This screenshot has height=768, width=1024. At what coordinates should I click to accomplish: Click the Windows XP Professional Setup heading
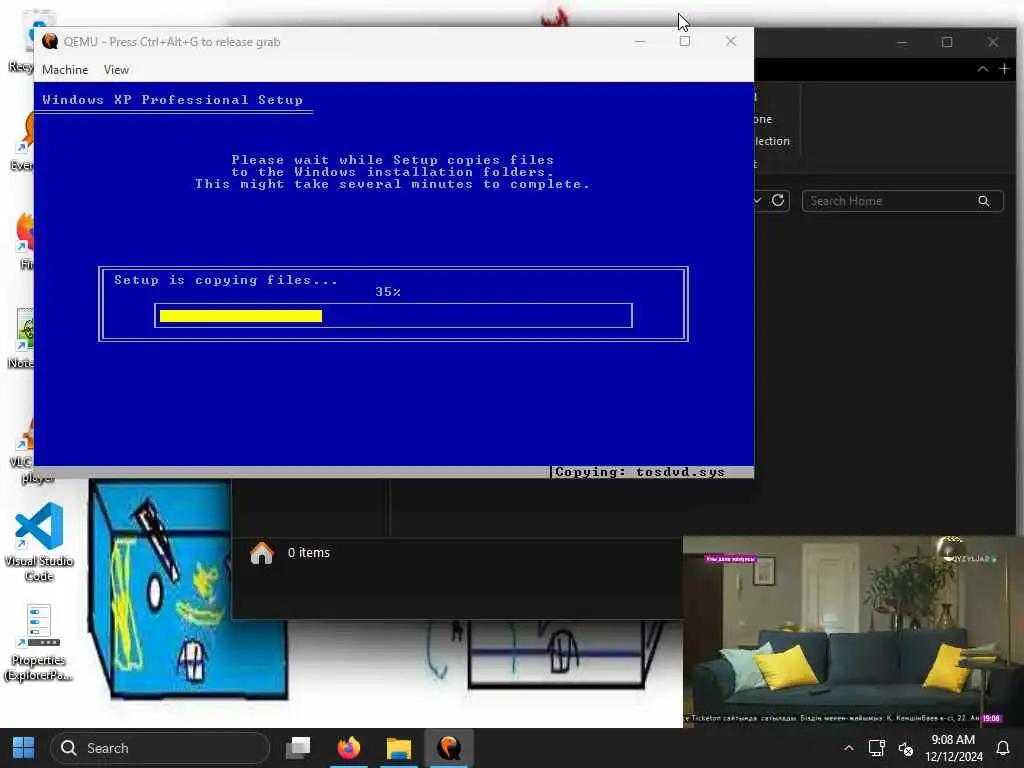[x=172, y=100]
